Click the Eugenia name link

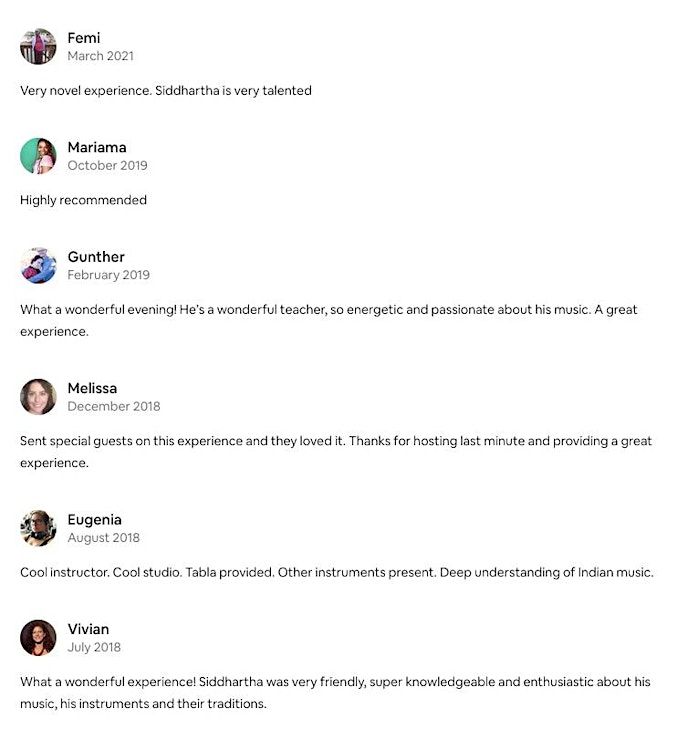94,519
